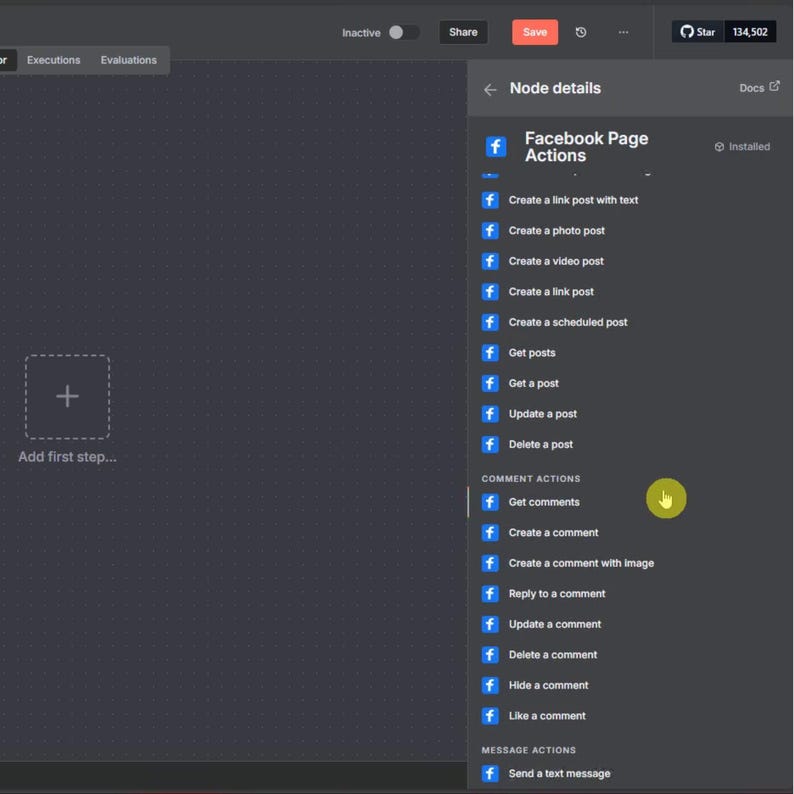Image resolution: width=794 pixels, height=794 pixels.
Task: Click the Facebook icon beside Hide a comment
Action: (x=490, y=685)
